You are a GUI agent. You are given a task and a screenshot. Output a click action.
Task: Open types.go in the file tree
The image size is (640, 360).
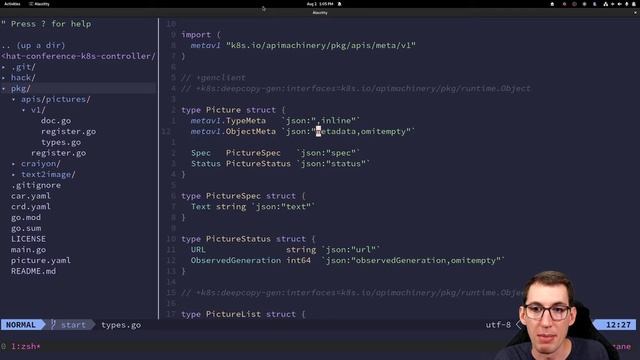pos(61,142)
